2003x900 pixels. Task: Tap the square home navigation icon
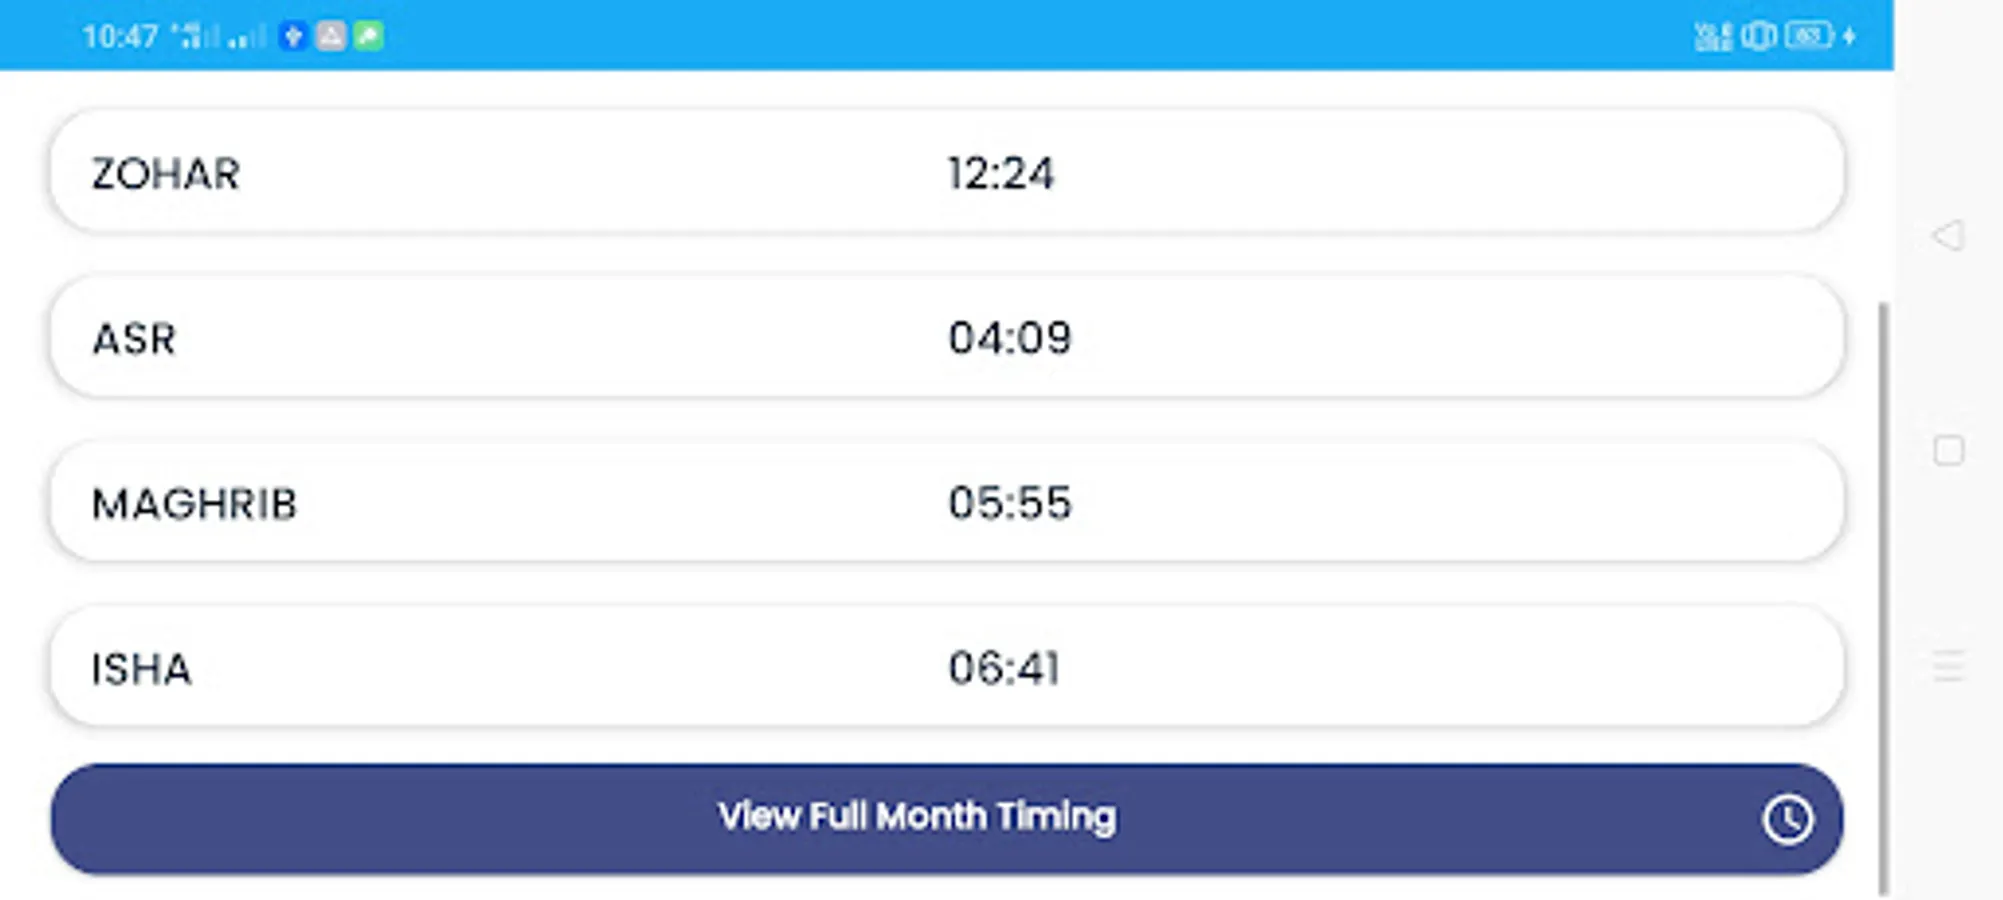1948,451
